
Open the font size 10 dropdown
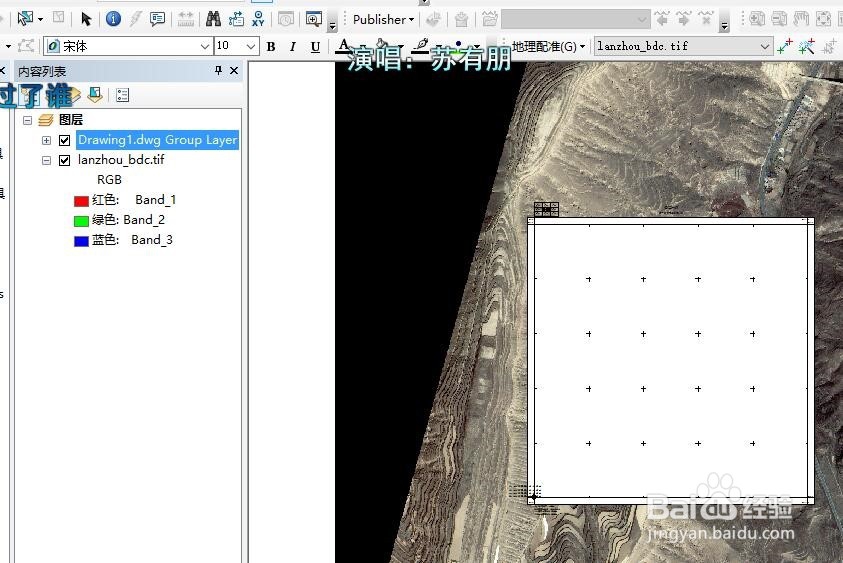[x=251, y=46]
